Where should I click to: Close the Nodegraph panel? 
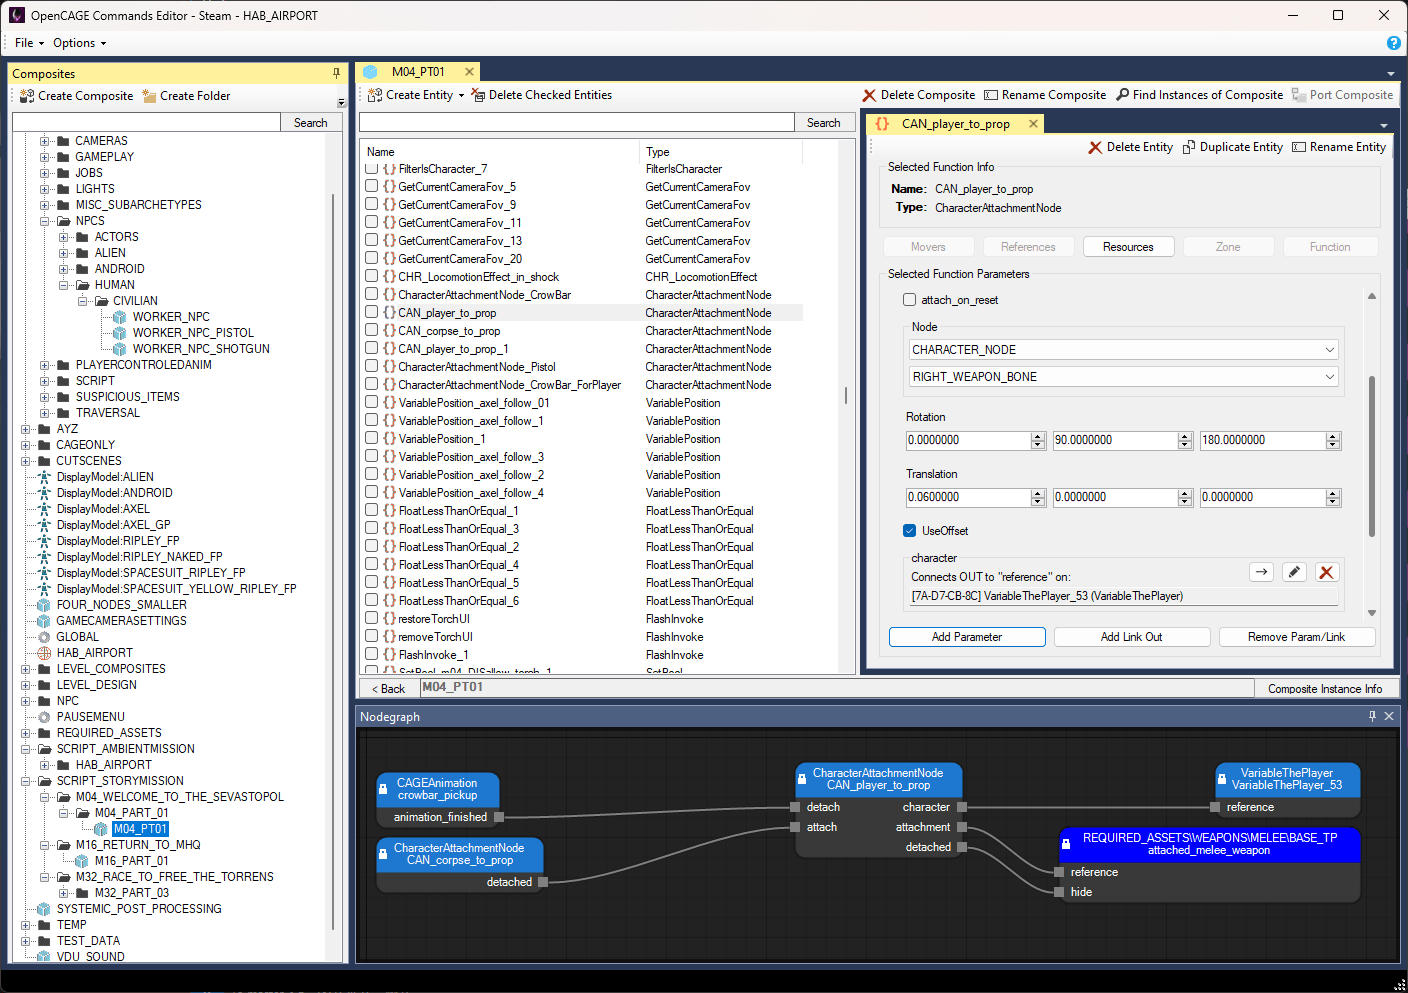(x=1389, y=716)
